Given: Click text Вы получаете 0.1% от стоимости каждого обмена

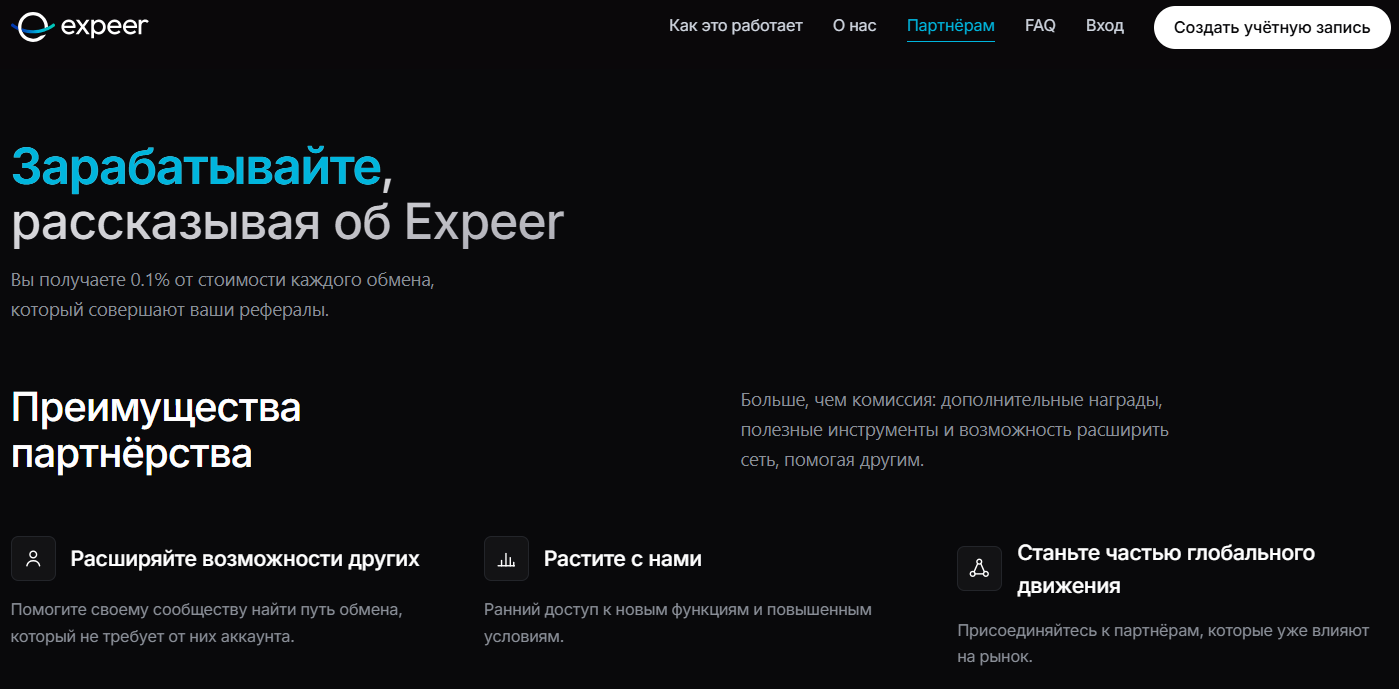Looking at the screenshot, I should tap(223, 280).
